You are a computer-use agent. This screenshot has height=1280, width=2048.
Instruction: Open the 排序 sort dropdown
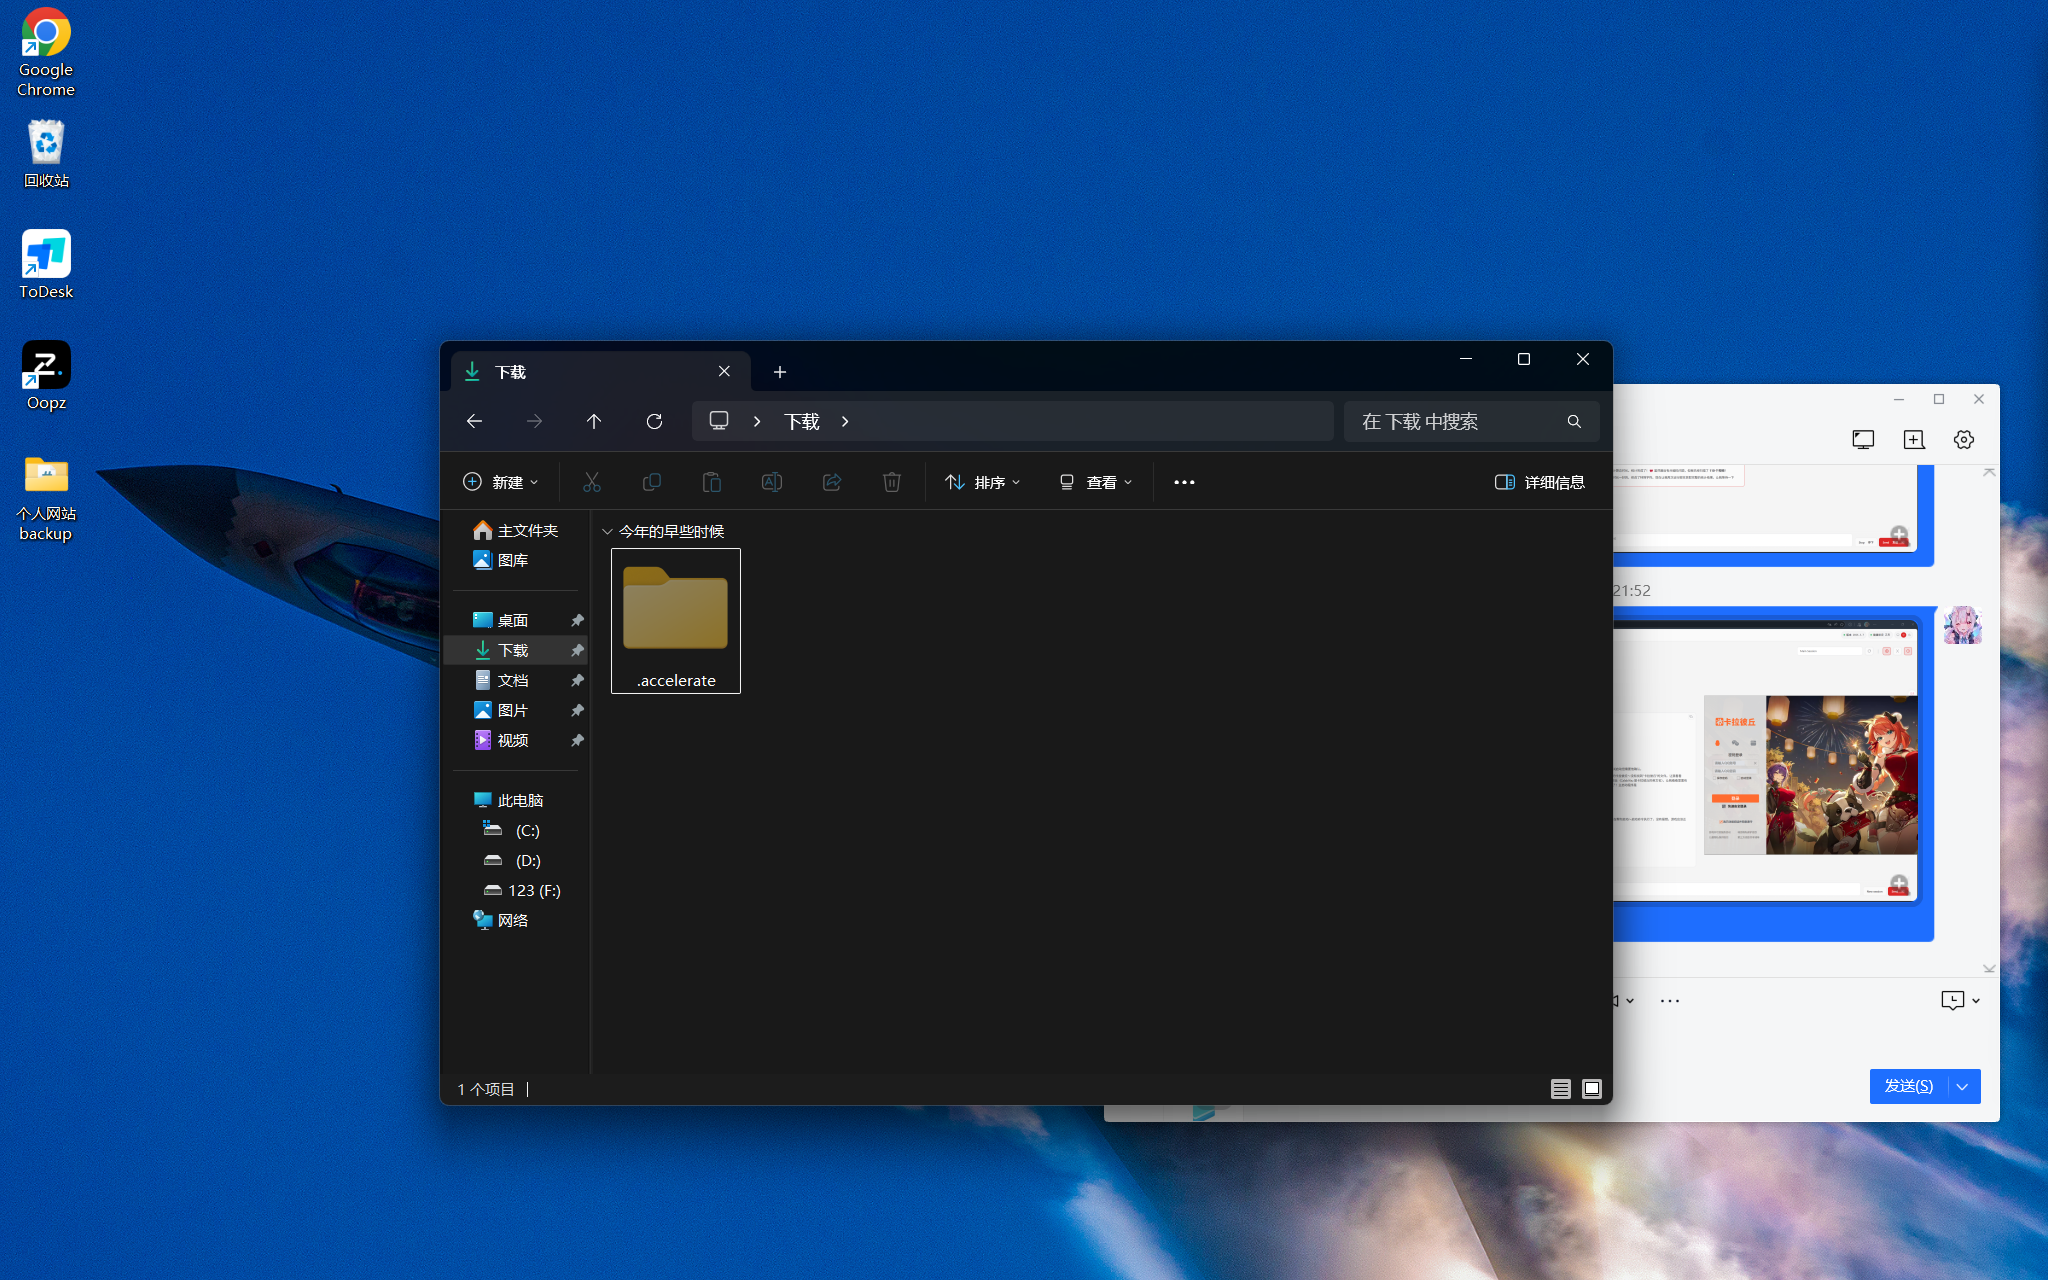click(x=983, y=482)
